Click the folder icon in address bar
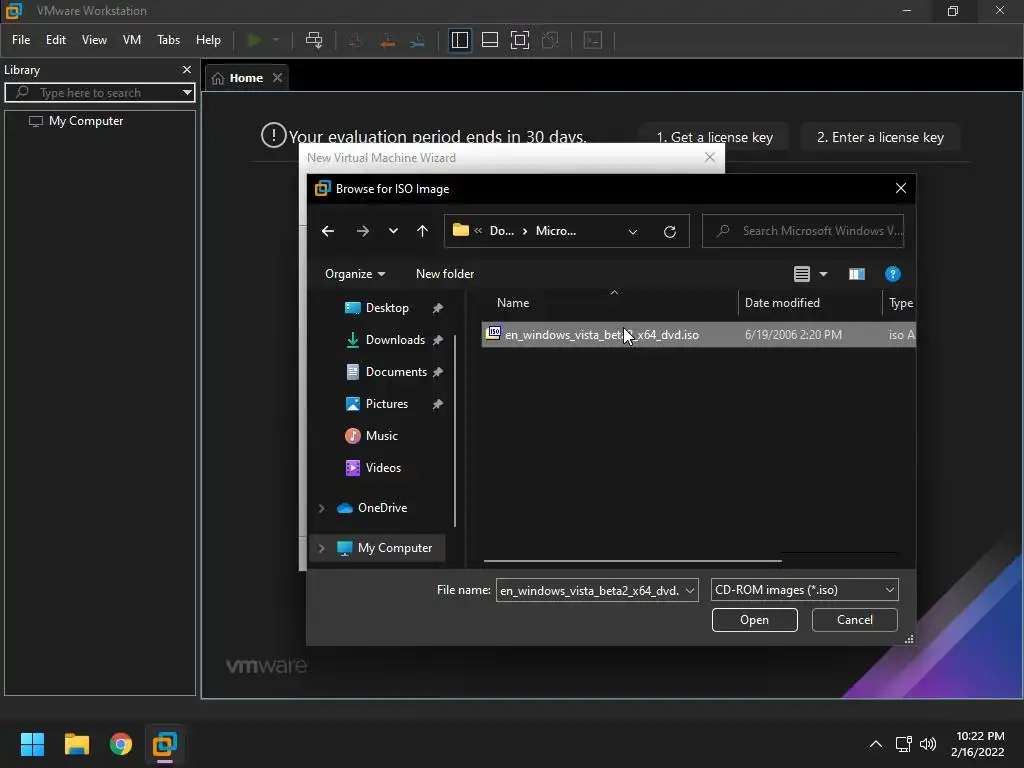 (461, 231)
